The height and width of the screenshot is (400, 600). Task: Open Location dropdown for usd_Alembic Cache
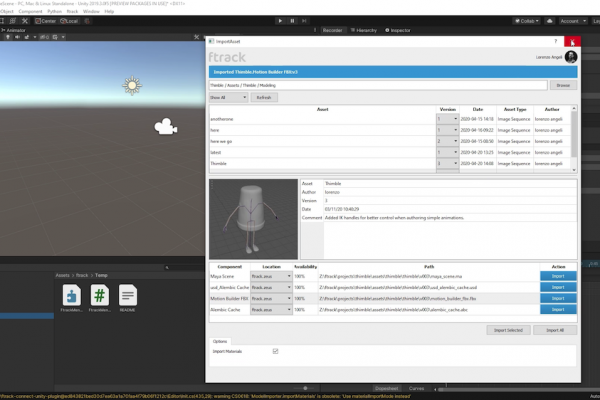click(x=271, y=287)
